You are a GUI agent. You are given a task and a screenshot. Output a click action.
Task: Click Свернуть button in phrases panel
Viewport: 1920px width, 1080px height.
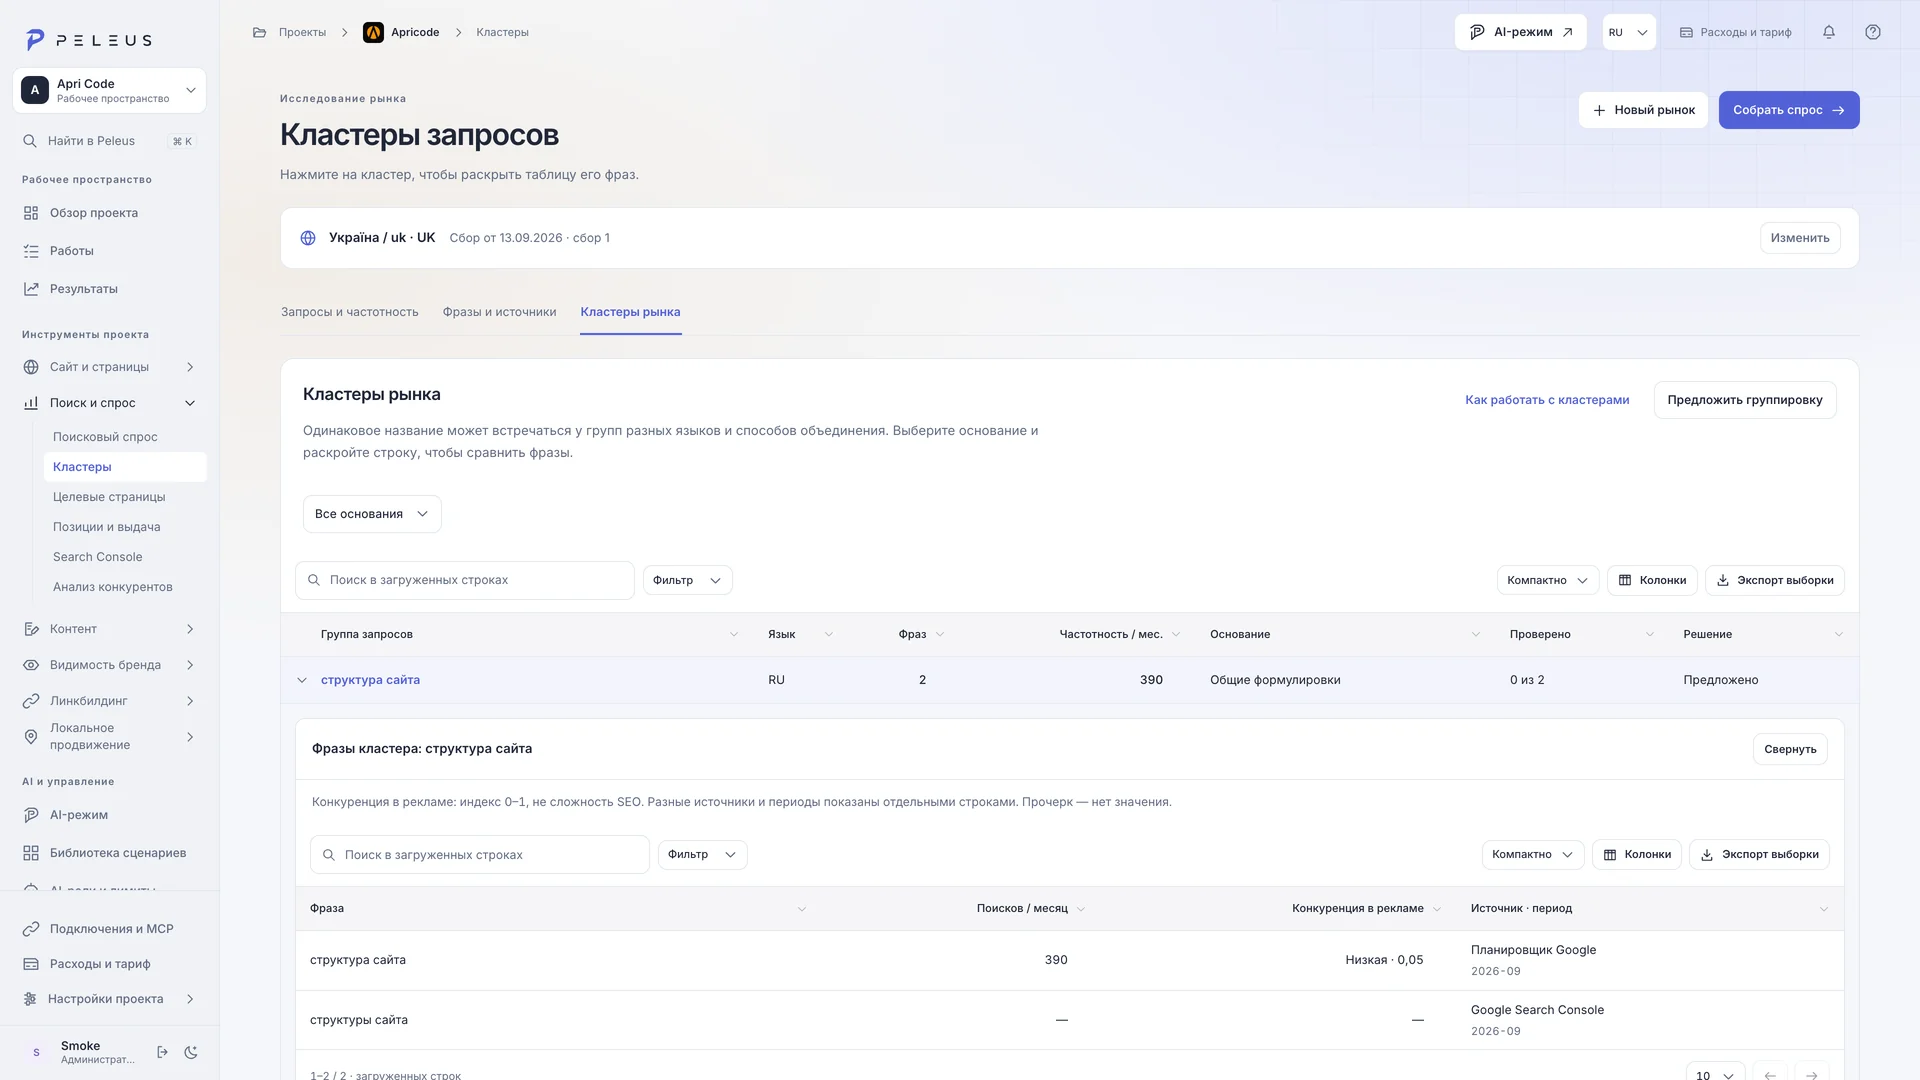point(1790,749)
